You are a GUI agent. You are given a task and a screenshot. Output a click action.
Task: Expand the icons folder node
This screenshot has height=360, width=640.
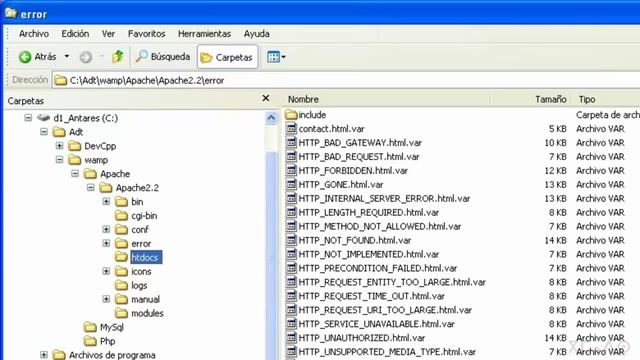point(106,271)
